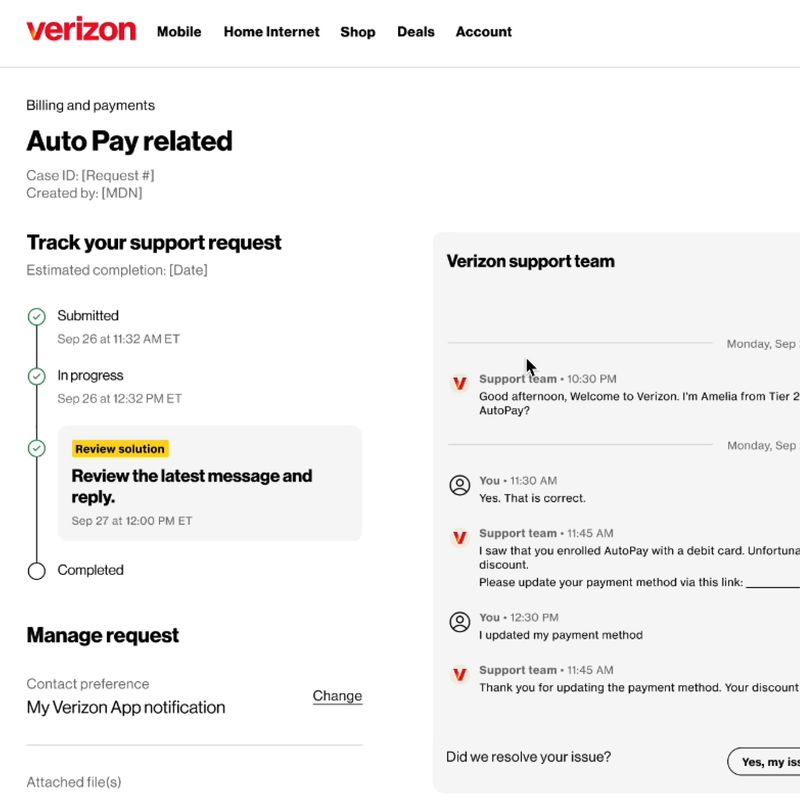Click Change for contact preference

click(337, 696)
